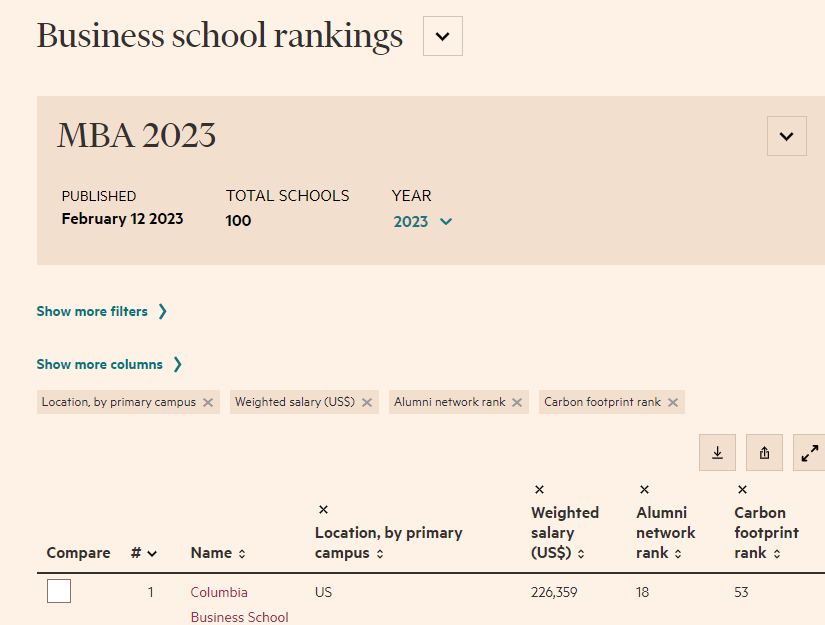Image resolution: width=825 pixels, height=625 pixels.
Task: Remove the Weighted salary (US$) filter chip
Action: pos(368,401)
